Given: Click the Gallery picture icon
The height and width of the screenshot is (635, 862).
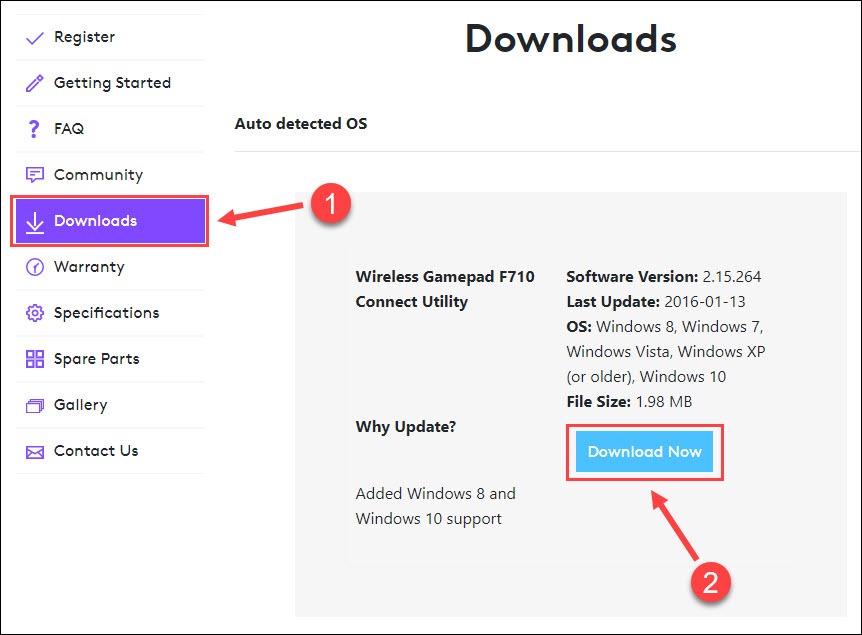Looking at the screenshot, I should coord(35,405).
